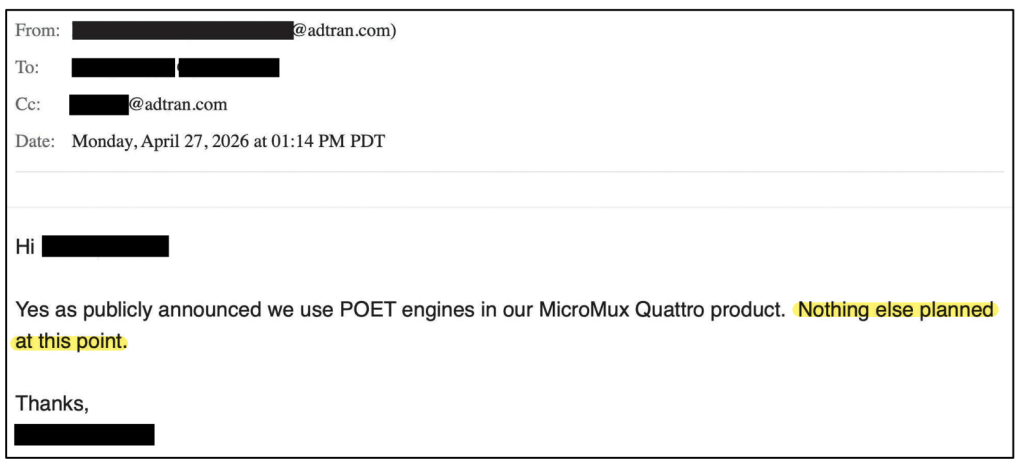The image size is (1022, 464).
Task: Click the "Monday, April 27, 2026" date text
Action: (160, 141)
